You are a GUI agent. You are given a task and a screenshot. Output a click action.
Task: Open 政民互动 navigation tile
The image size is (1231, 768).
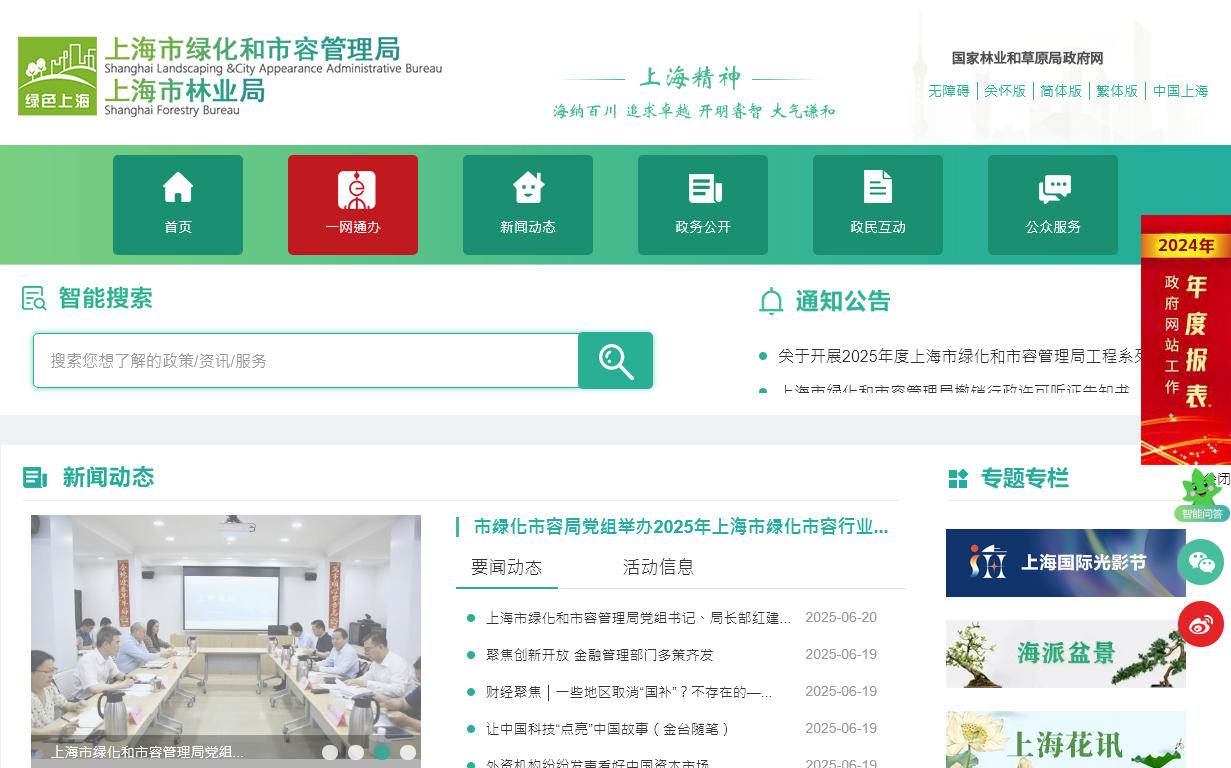point(878,205)
